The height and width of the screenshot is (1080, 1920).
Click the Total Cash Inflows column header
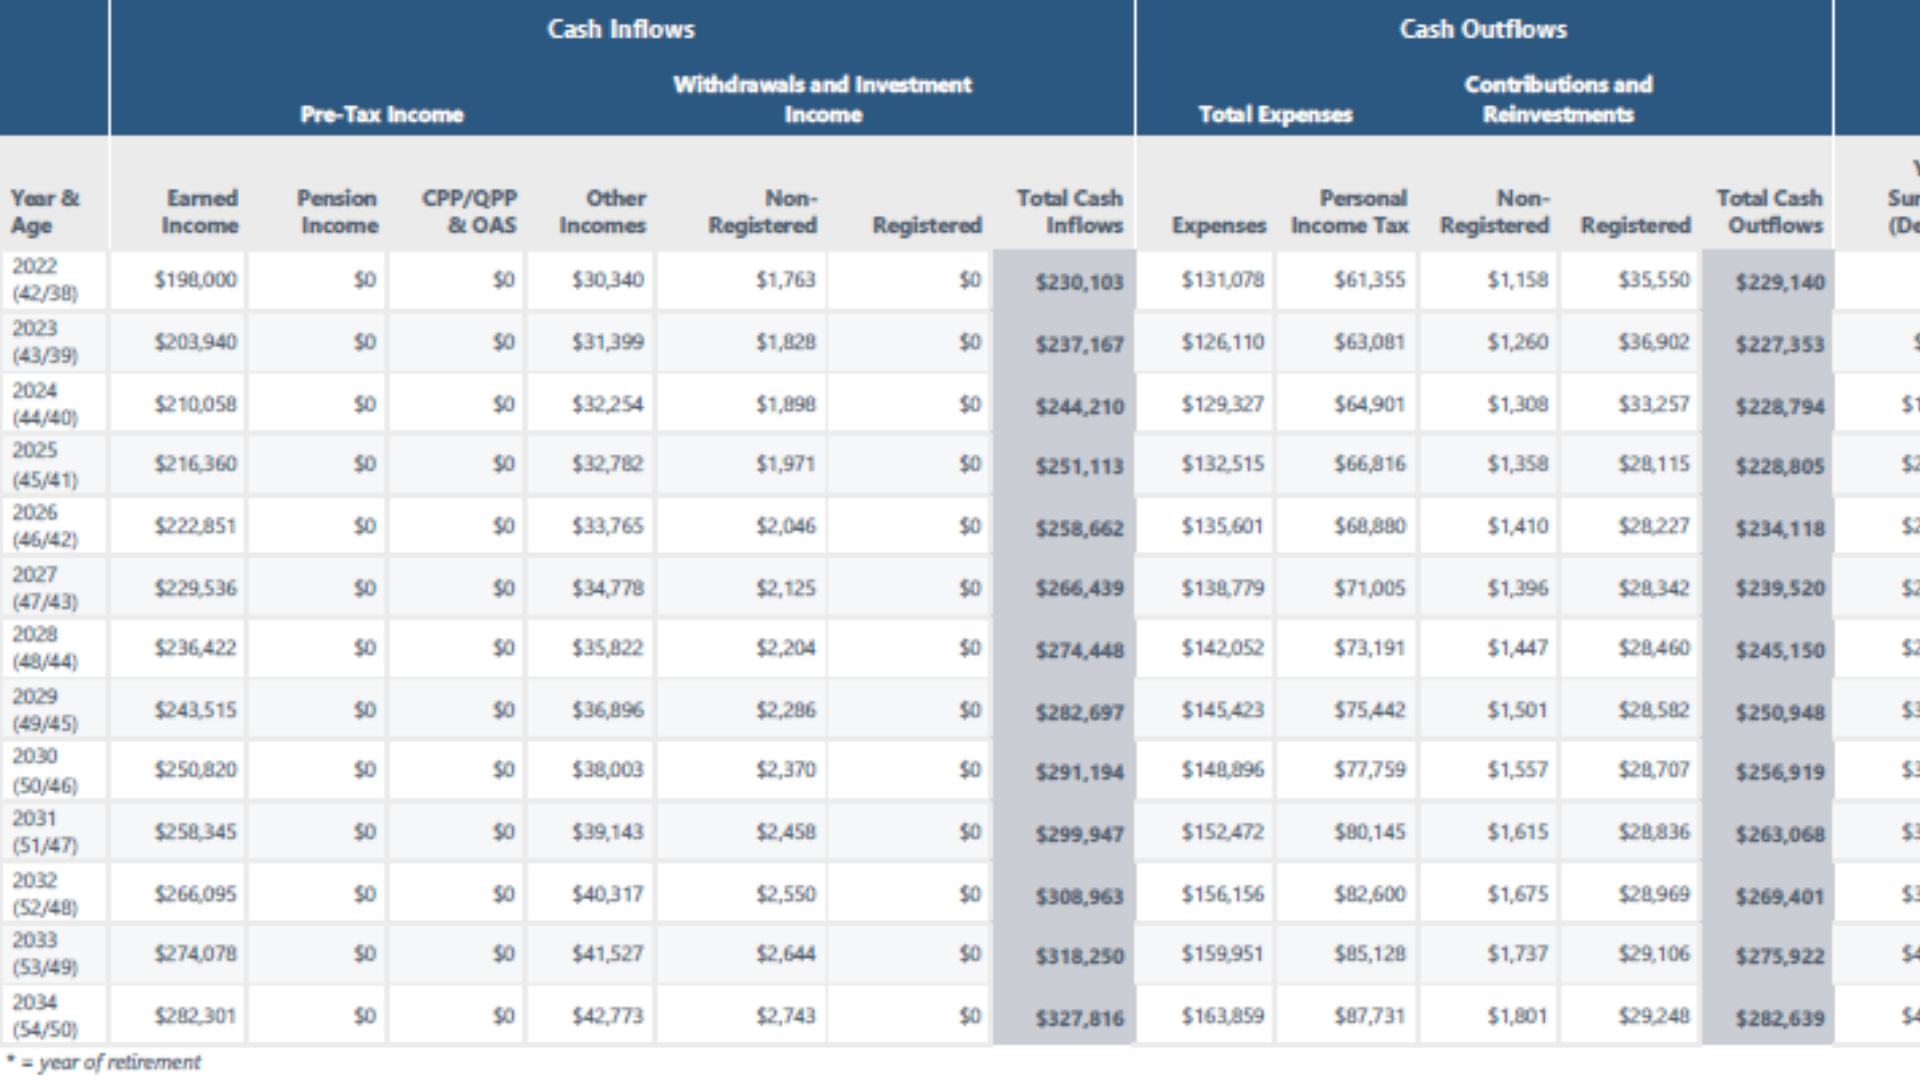click(x=1070, y=211)
